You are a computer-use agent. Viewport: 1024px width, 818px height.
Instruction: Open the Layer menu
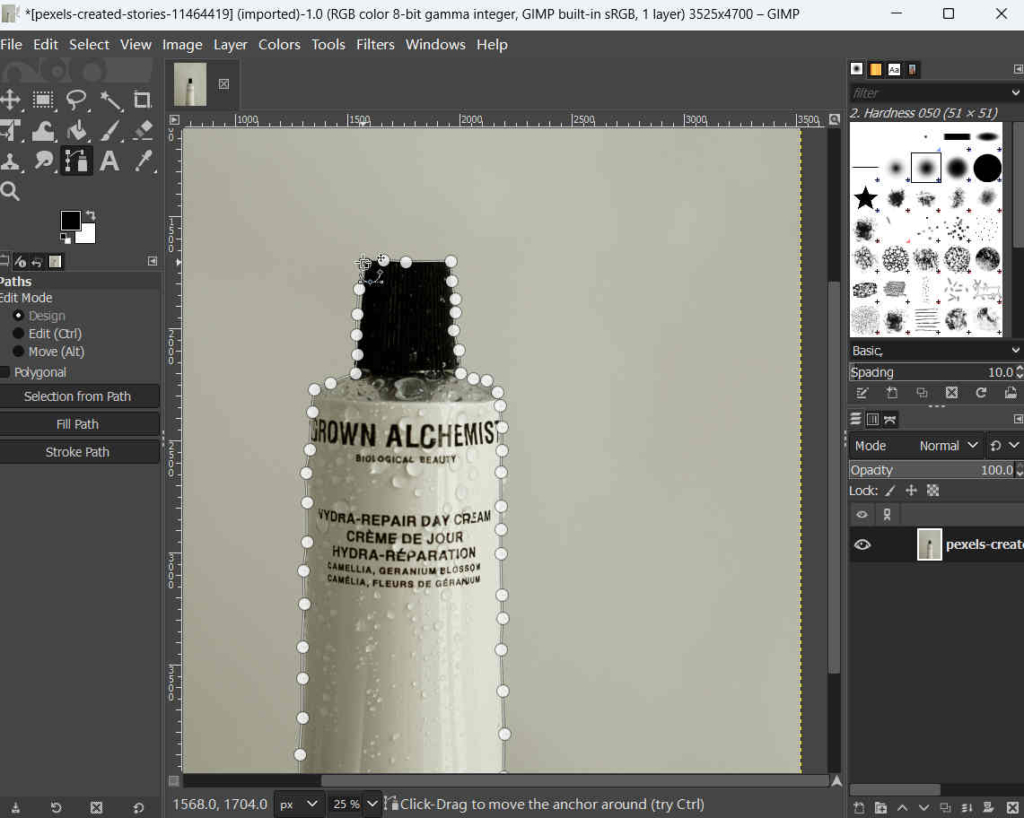[x=230, y=44]
